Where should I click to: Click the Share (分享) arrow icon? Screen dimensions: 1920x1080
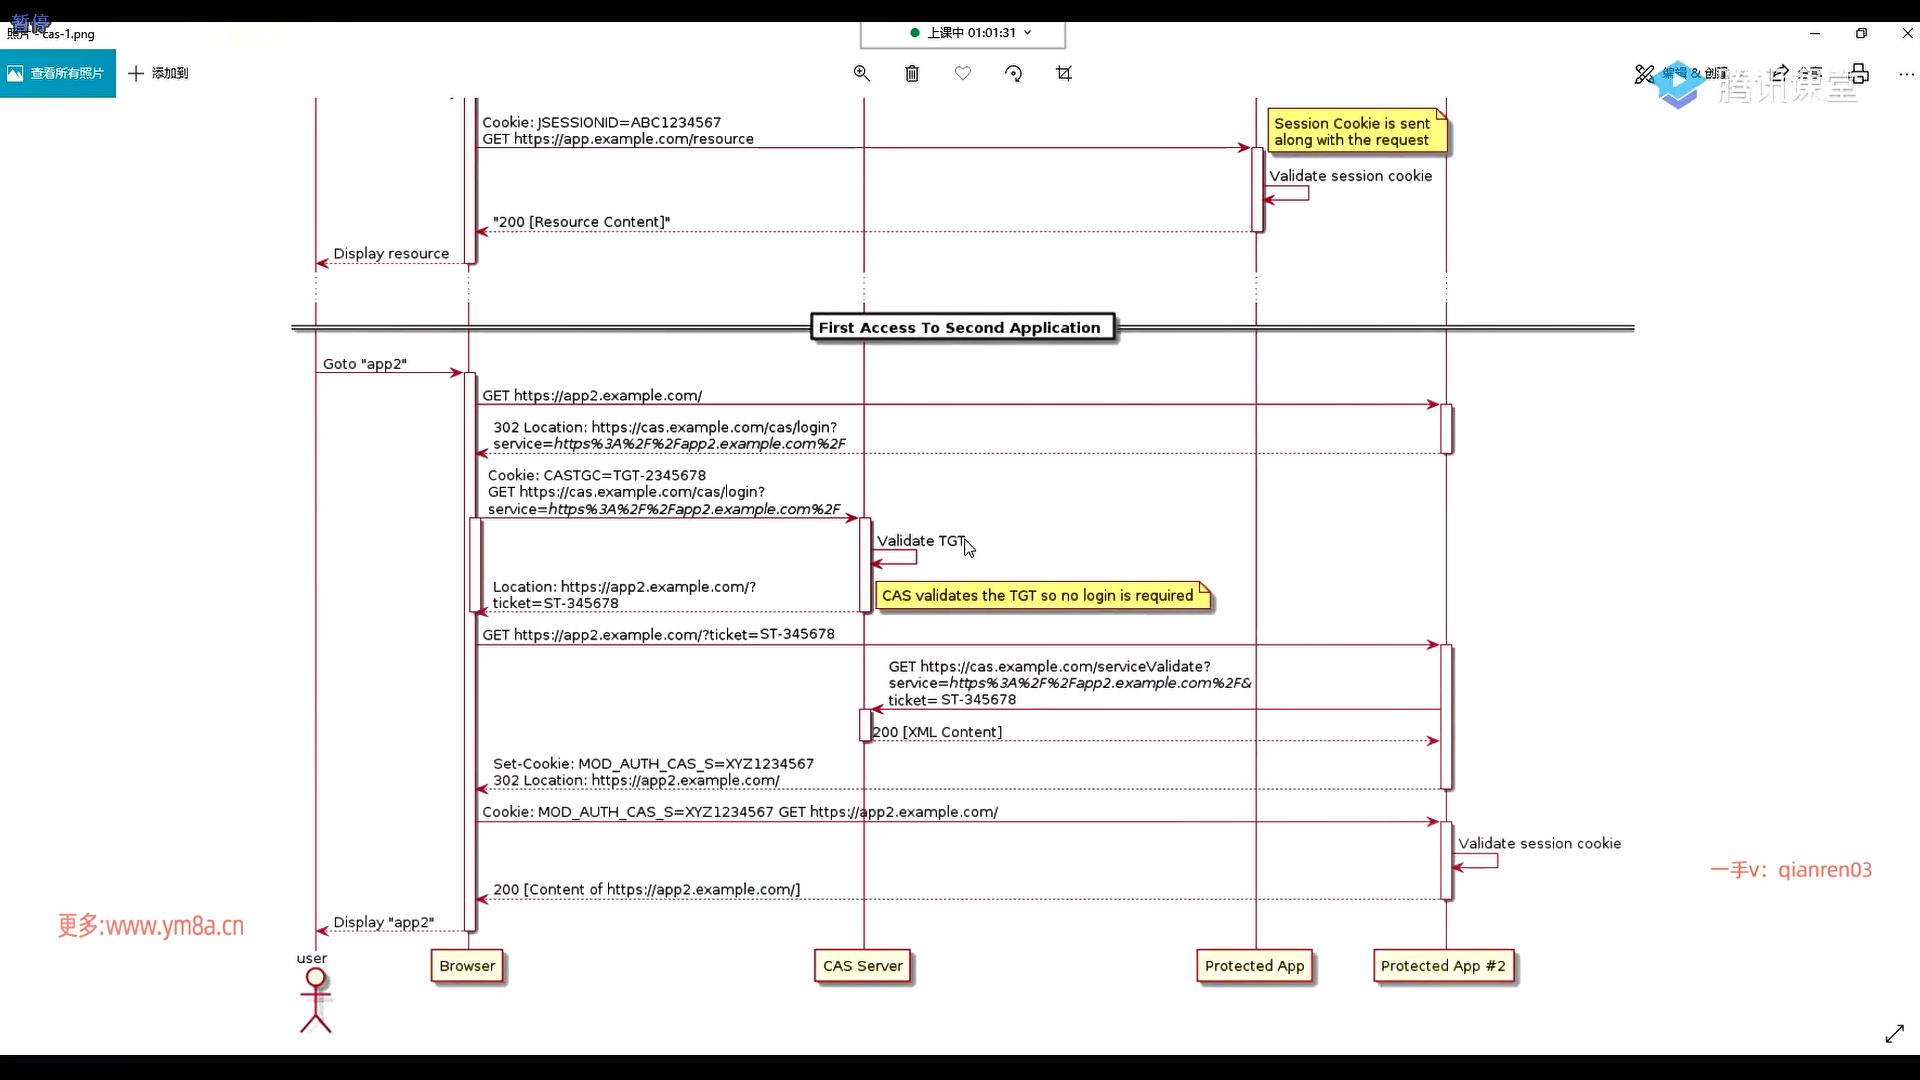pos(1781,73)
